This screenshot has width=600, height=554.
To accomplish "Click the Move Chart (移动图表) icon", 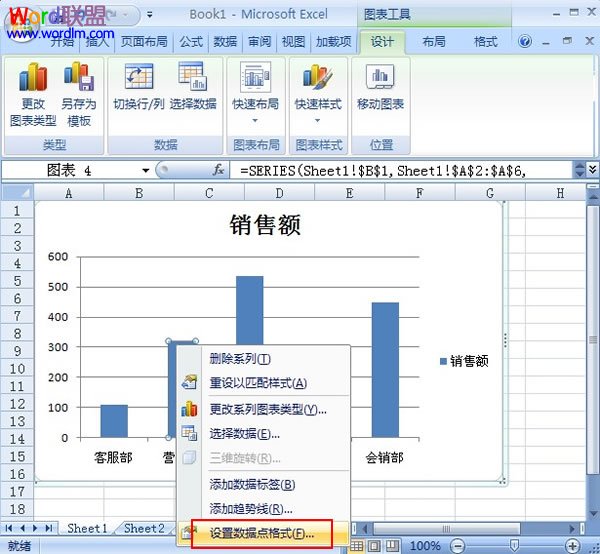I will [x=380, y=76].
